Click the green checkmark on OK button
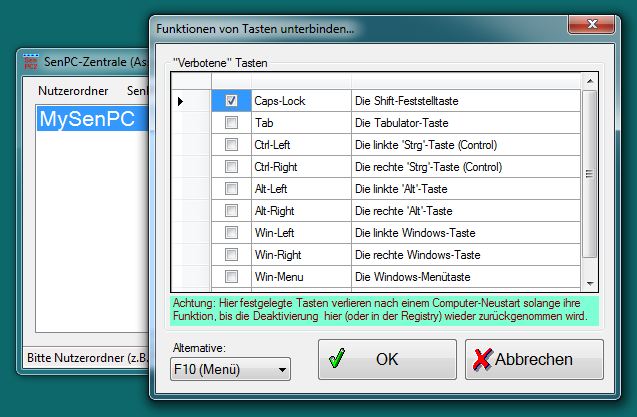The width and height of the screenshot is (637, 417). click(x=336, y=359)
